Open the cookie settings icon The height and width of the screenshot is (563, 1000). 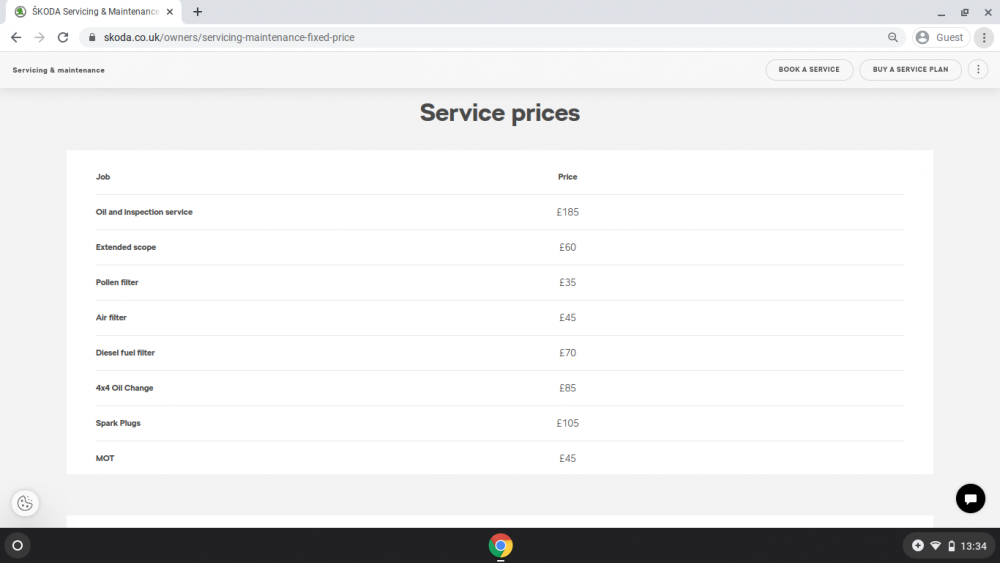[x=25, y=503]
